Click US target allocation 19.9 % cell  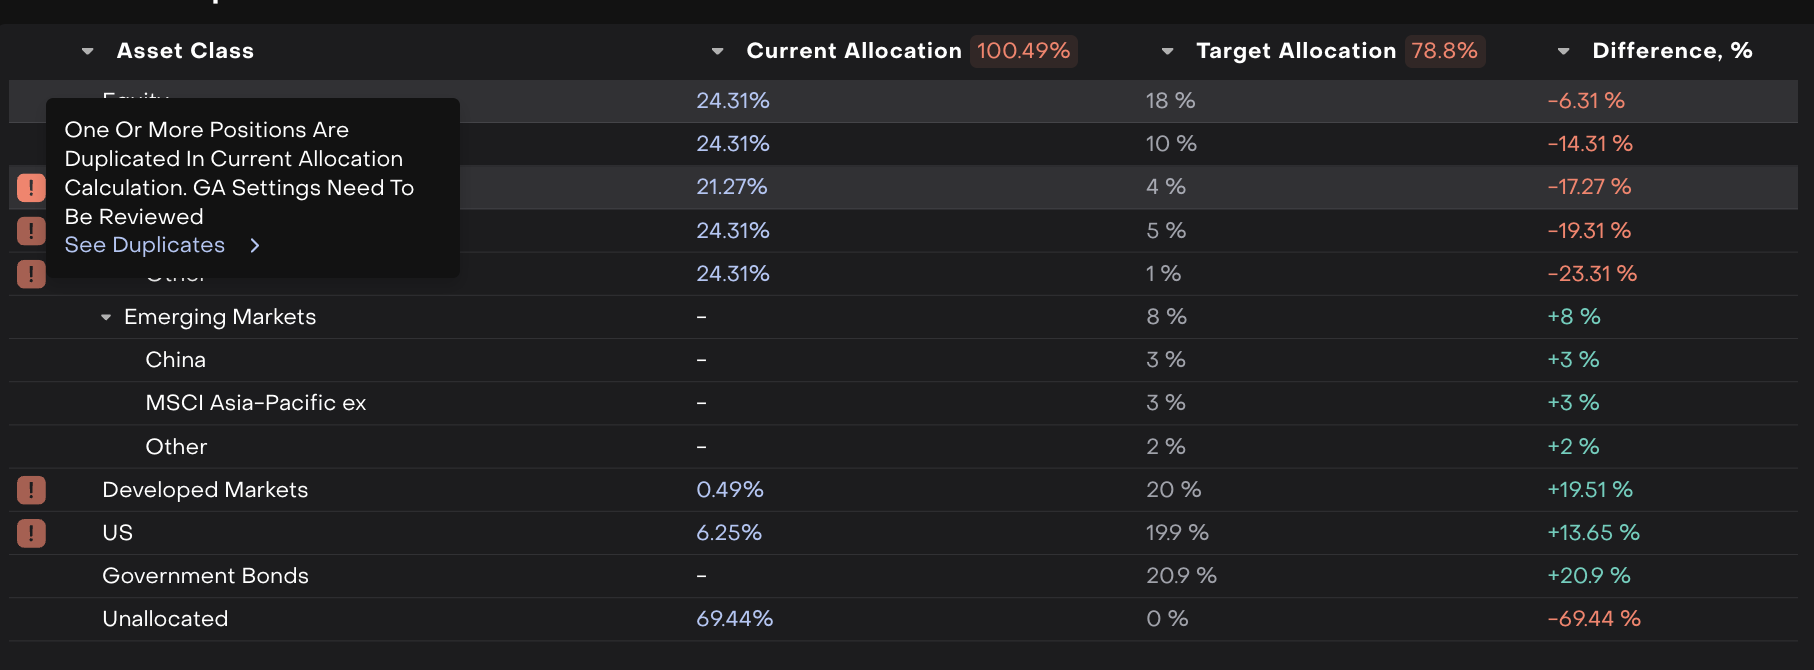[1177, 533]
